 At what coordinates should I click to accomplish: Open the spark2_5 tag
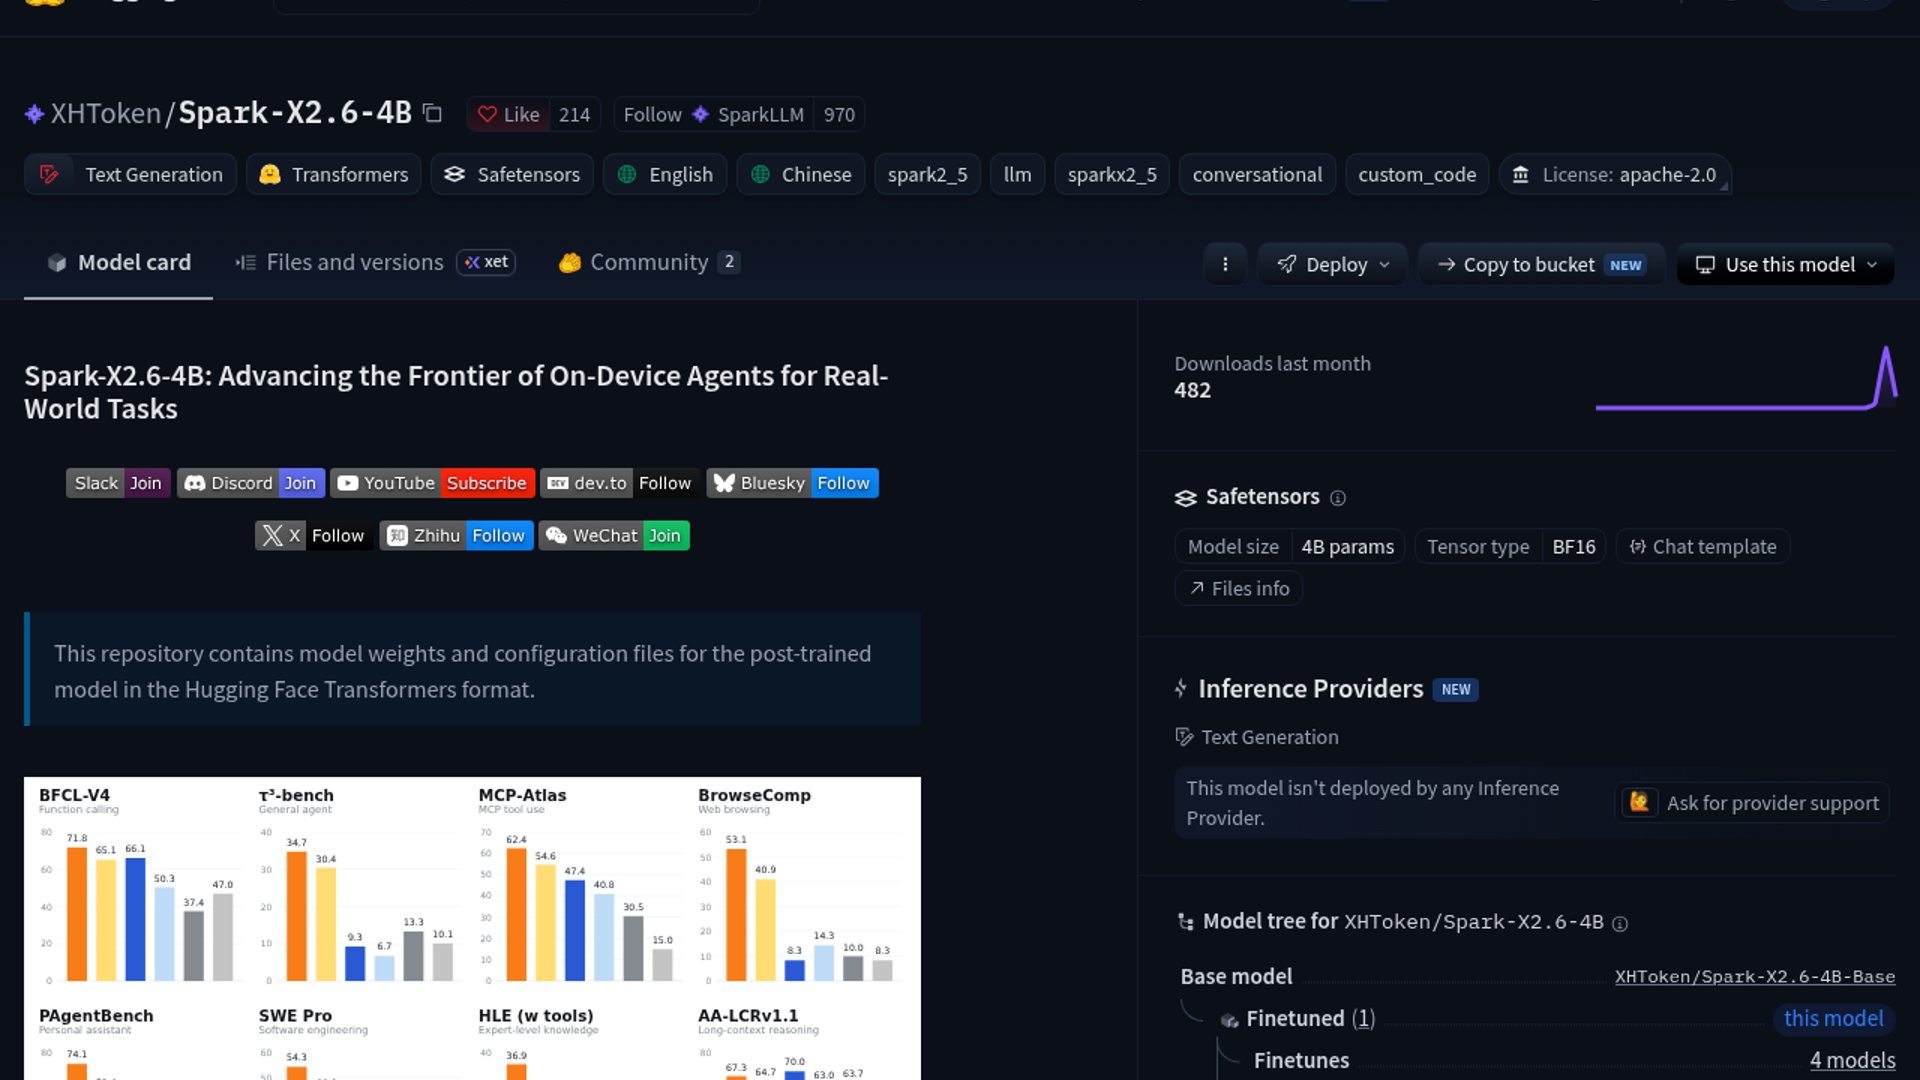[927, 174]
